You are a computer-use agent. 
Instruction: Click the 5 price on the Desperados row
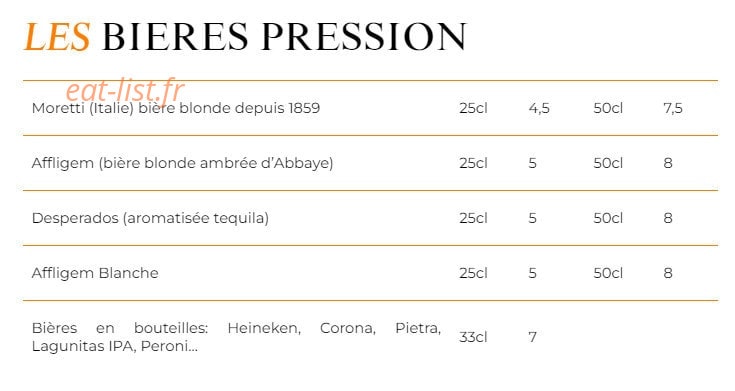tap(532, 218)
